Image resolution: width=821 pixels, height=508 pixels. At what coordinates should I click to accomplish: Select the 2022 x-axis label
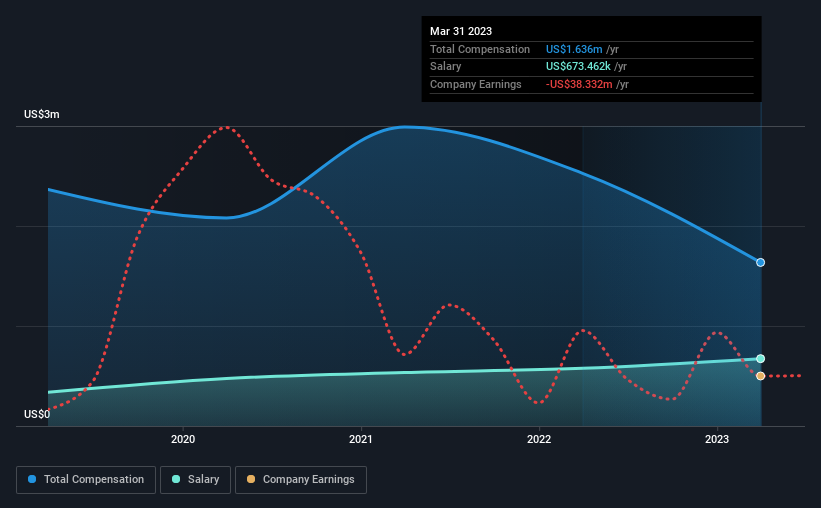tap(539, 439)
